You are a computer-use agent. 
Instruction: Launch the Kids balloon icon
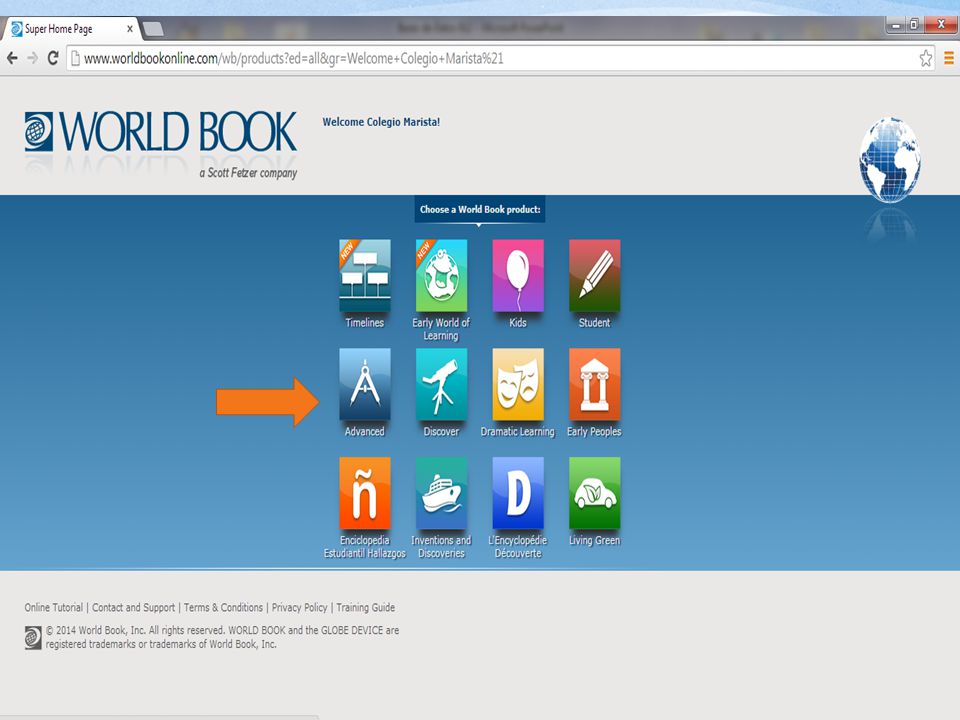[x=518, y=276]
